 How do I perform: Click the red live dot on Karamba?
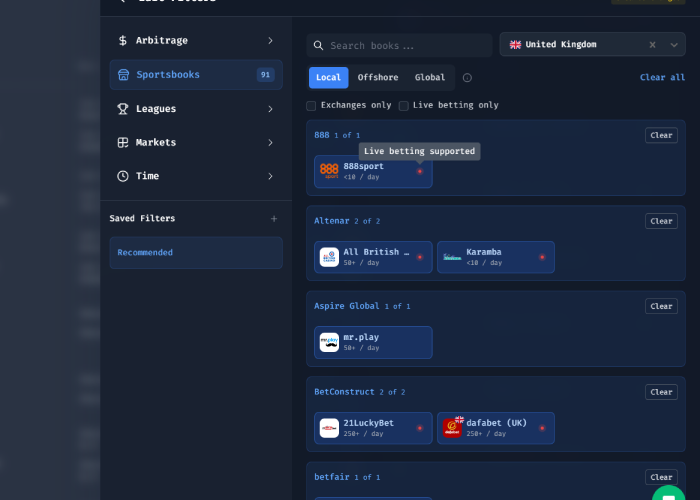pyautogui.click(x=542, y=257)
